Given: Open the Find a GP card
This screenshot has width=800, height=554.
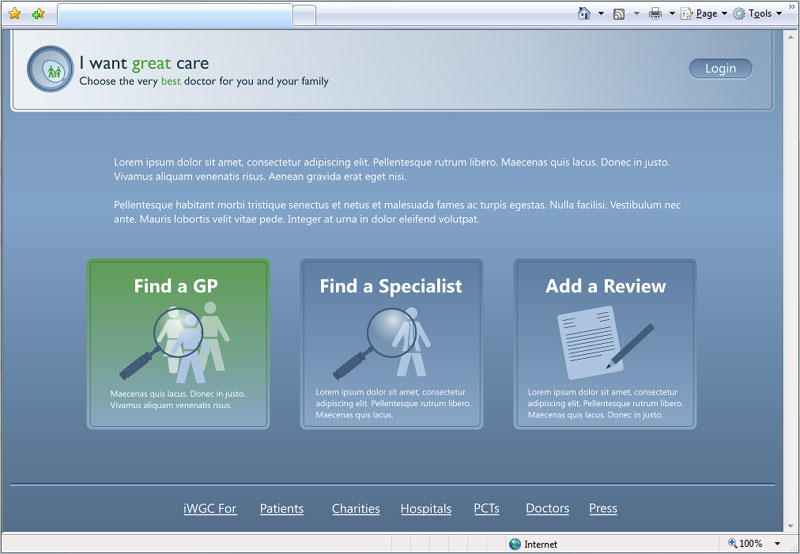Looking at the screenshot, I should pyautogui.click(x=178, y=344).
